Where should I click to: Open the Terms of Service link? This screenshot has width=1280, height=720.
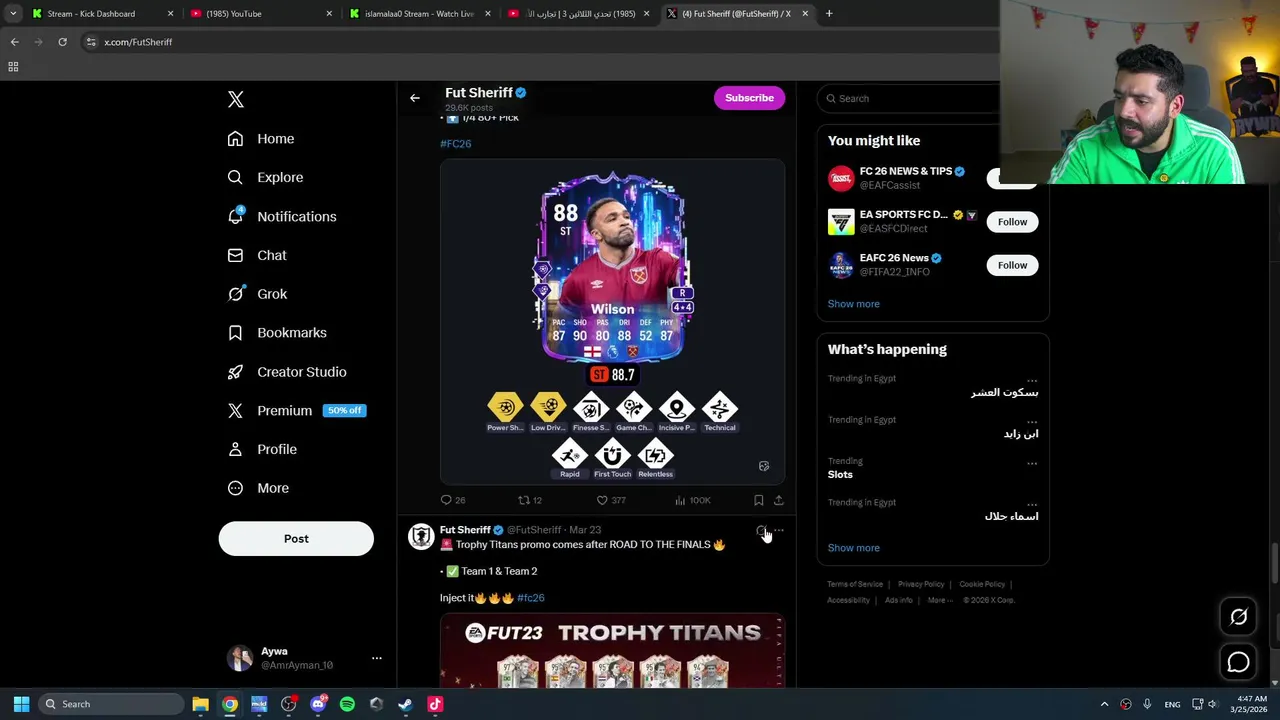[855, 584]
